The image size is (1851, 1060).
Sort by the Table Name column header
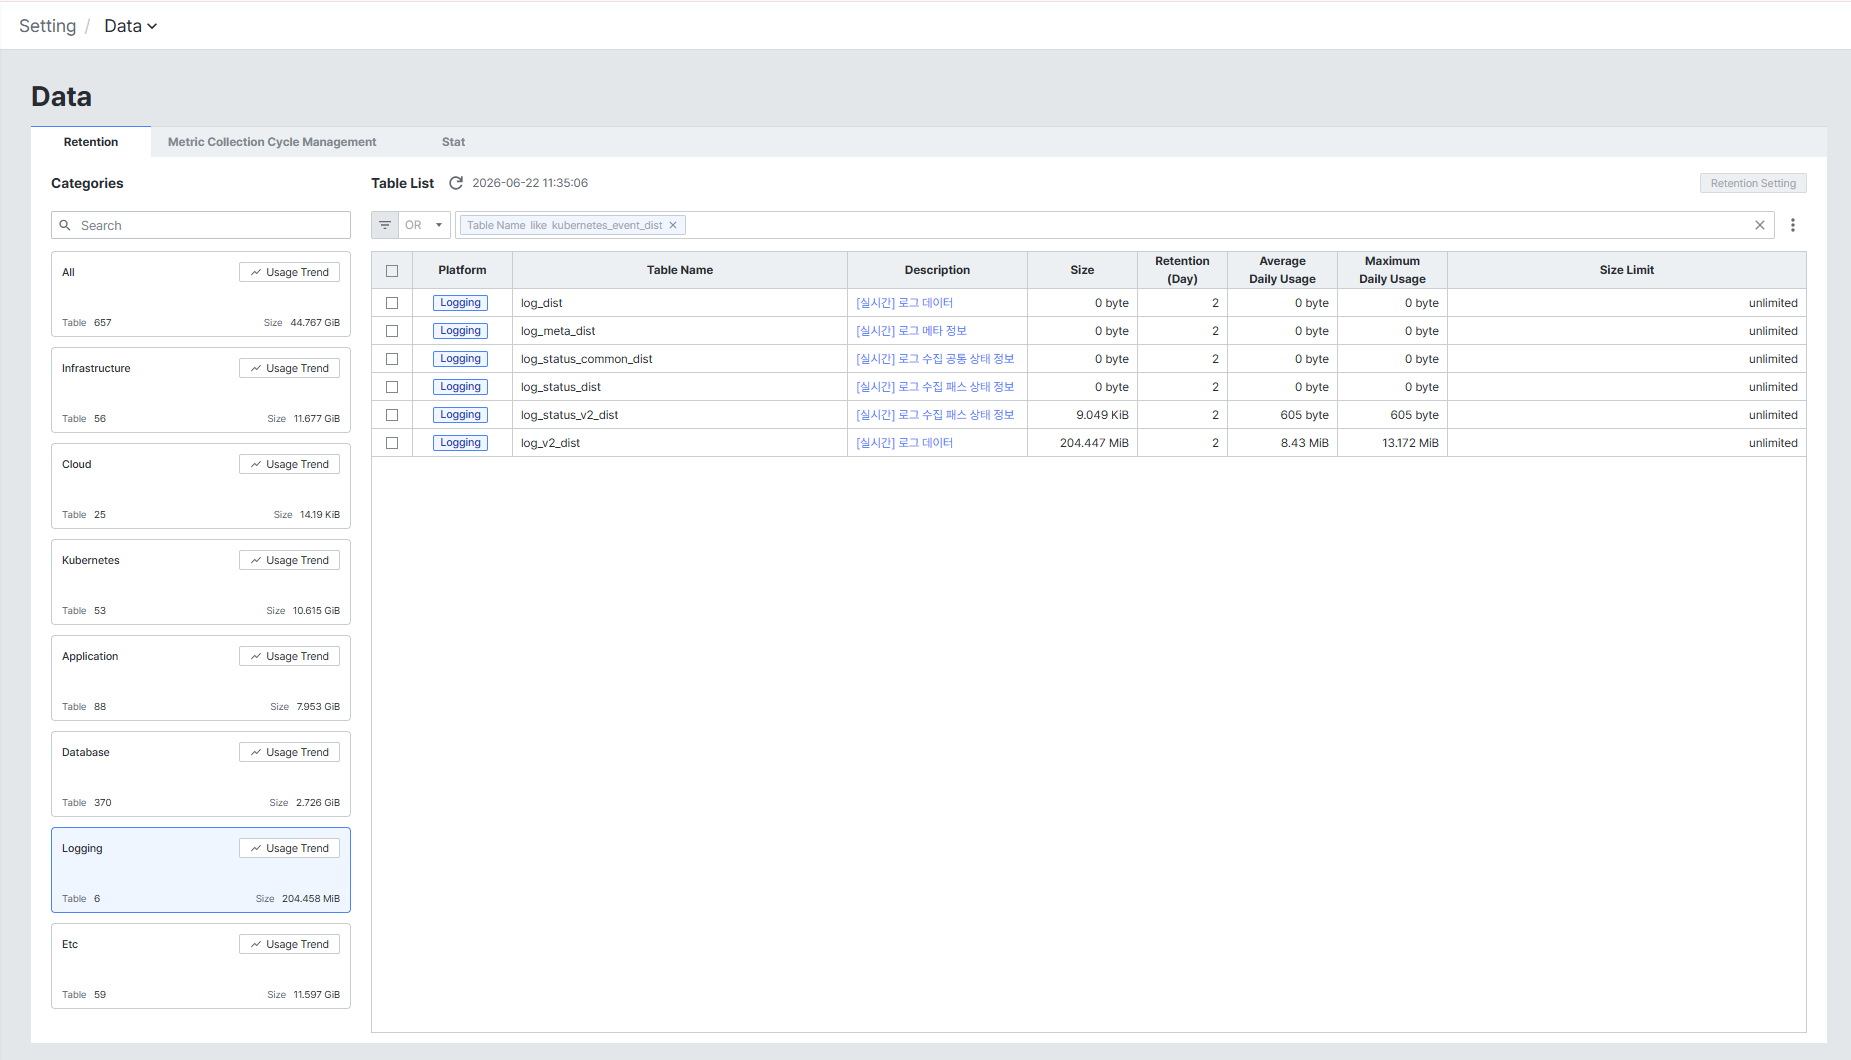680,270
